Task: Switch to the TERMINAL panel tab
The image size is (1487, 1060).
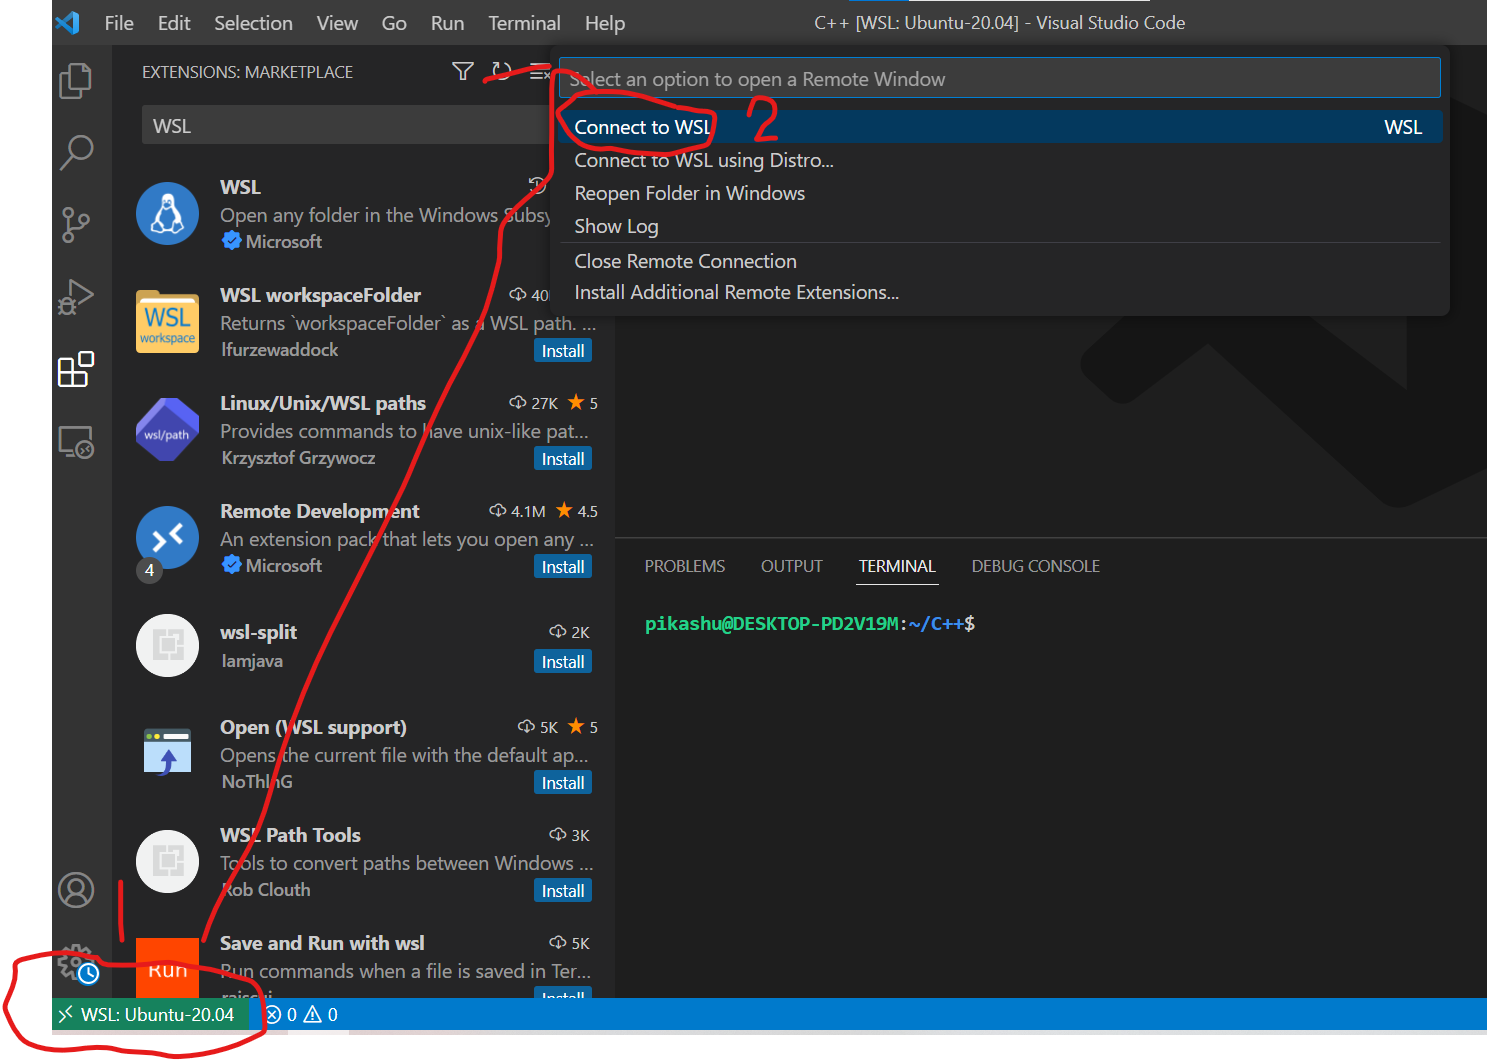Action: coord(897,566)
